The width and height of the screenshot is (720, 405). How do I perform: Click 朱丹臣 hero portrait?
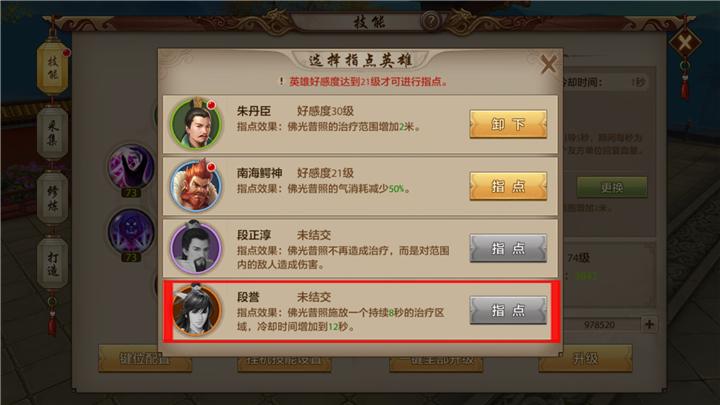pos(196,124)
